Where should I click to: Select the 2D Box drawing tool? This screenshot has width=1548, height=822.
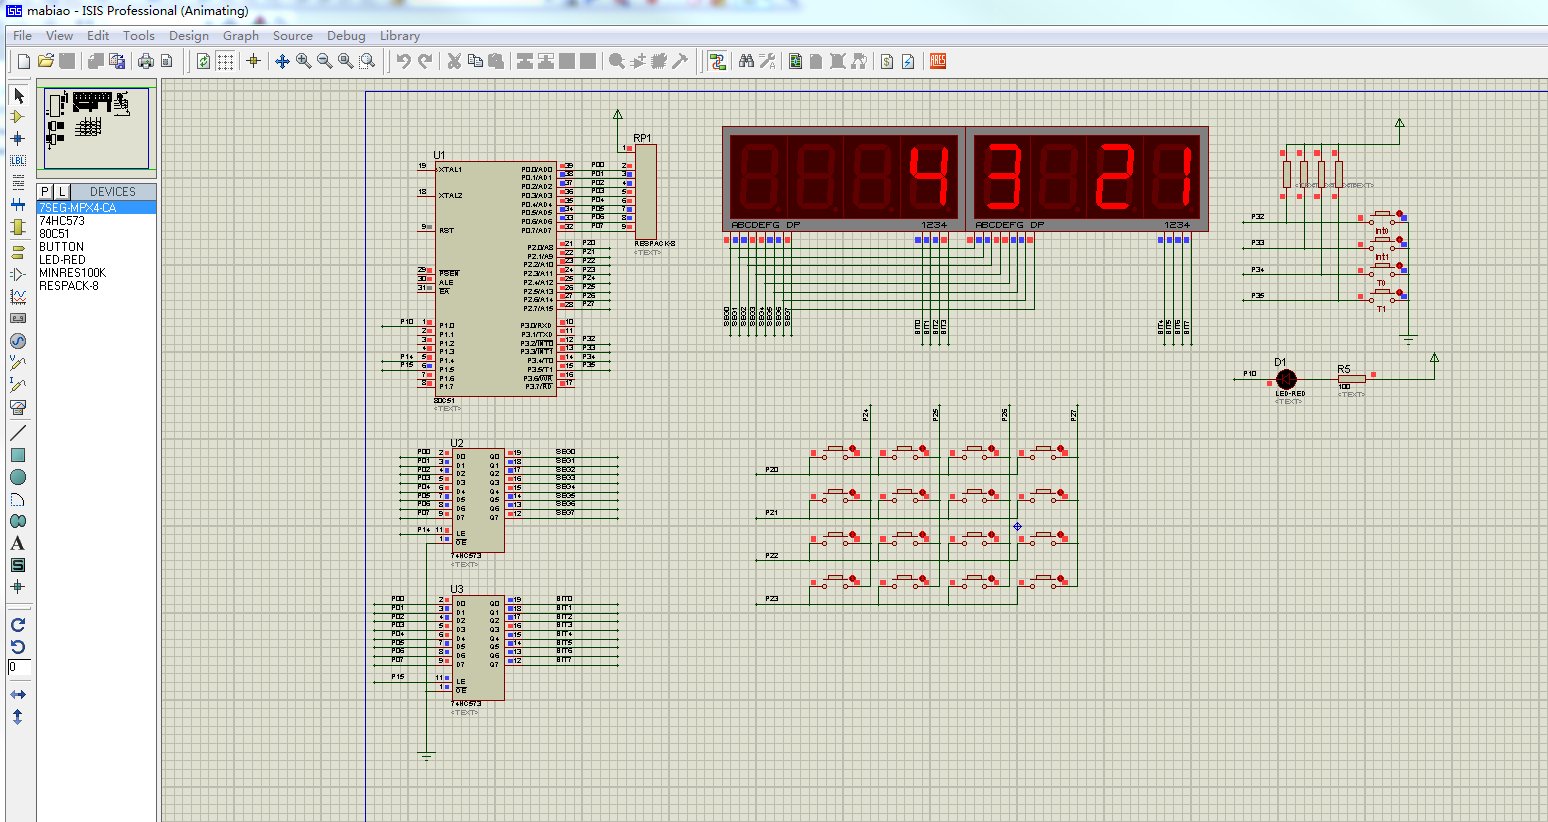point(18,455)
